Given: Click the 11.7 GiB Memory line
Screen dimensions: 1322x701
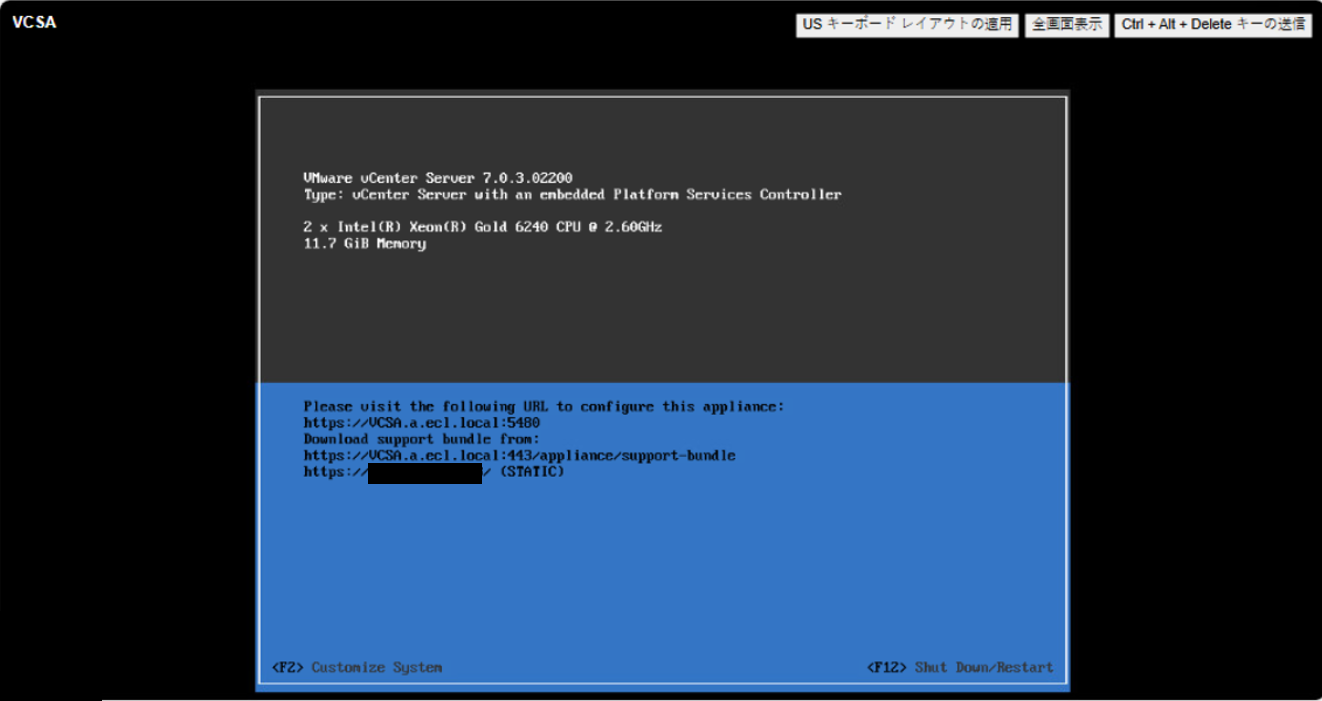Looking at the screenshot, I should (x=365, y=243).
